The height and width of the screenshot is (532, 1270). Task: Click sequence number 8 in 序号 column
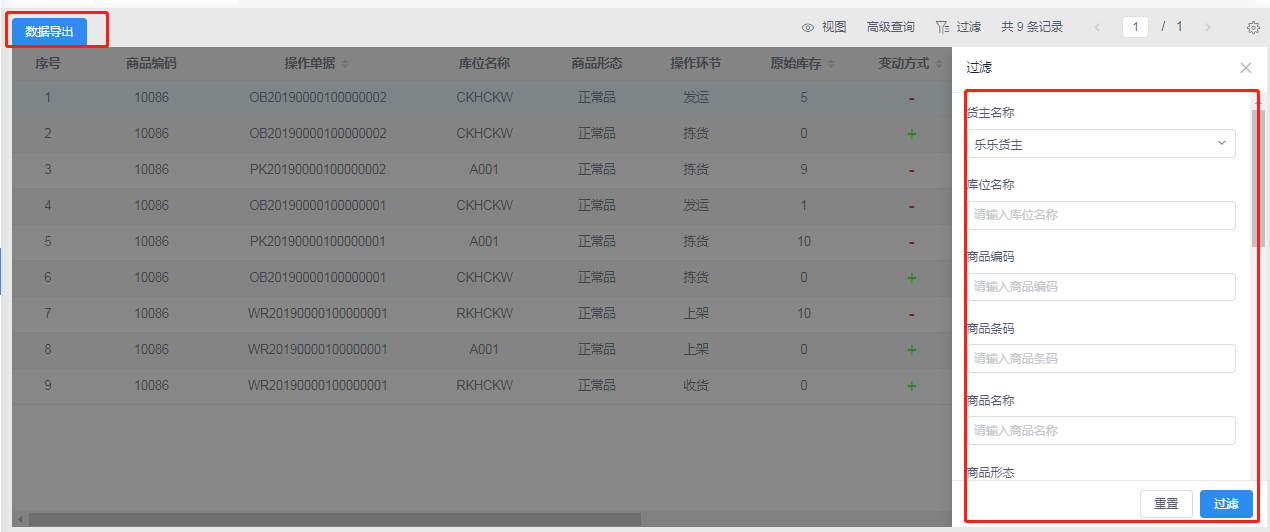point(47,350)
